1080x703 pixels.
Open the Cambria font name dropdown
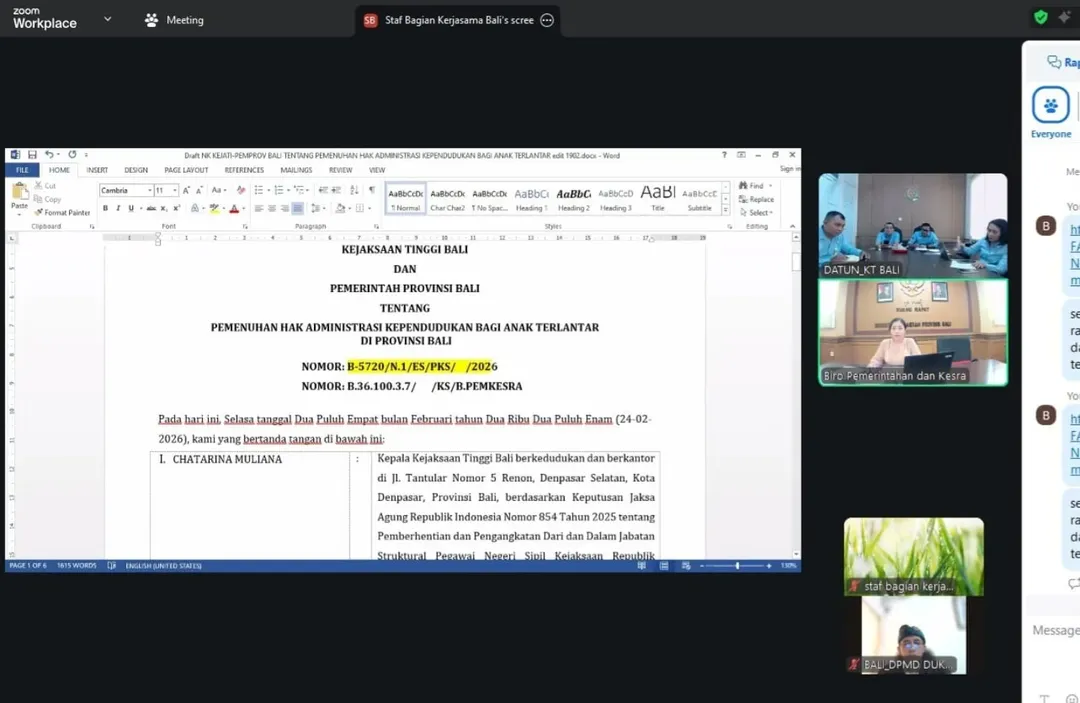150,190
